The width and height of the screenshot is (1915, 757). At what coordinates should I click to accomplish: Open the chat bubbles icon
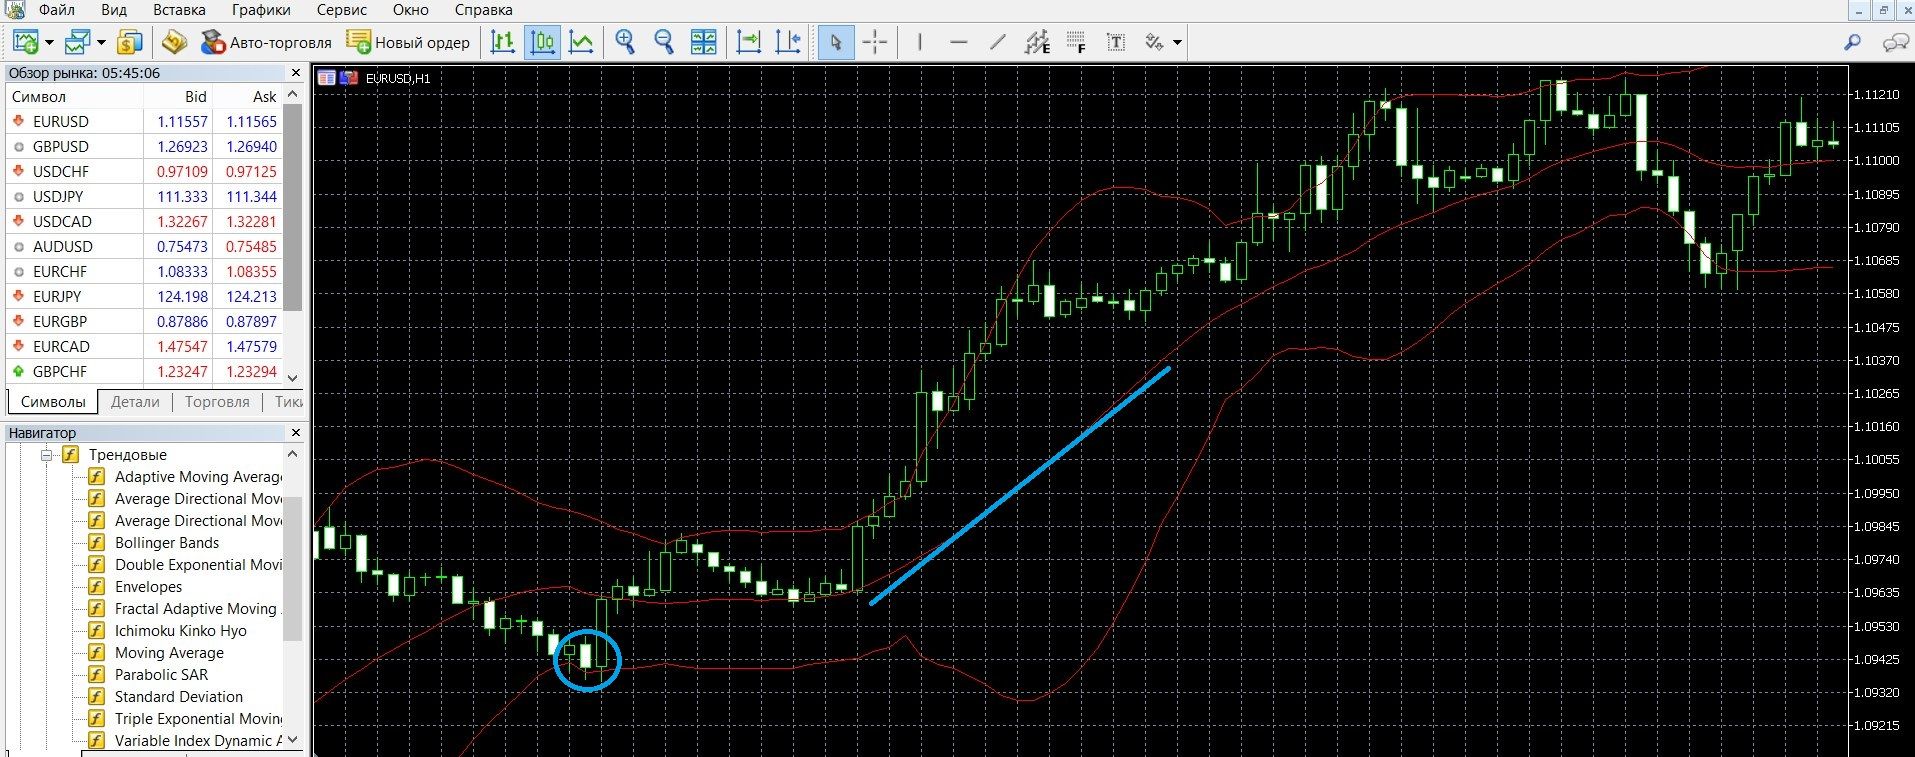pos(1895,42)
